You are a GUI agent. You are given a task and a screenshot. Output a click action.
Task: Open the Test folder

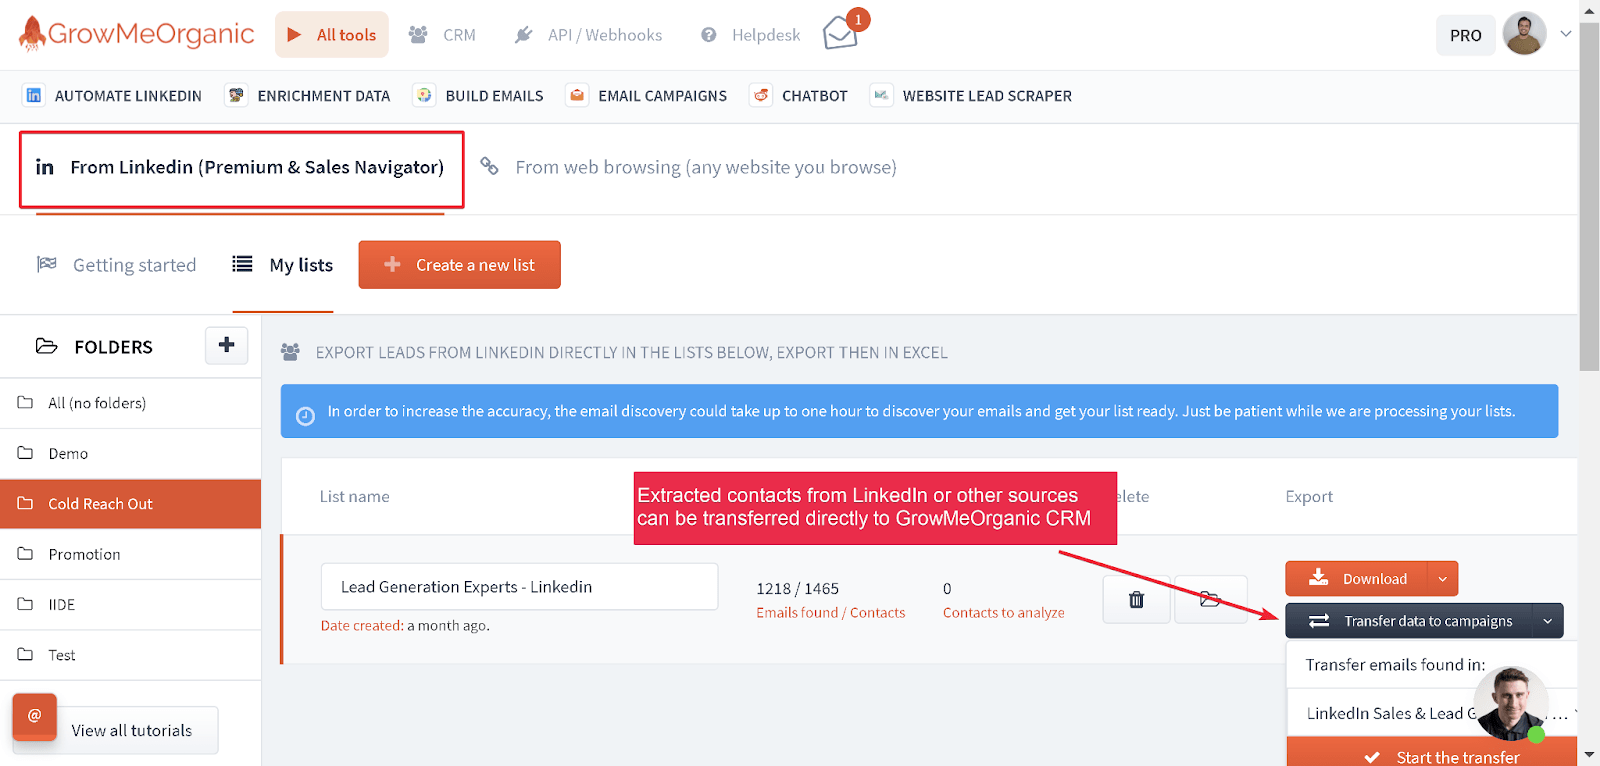(130, 655)
